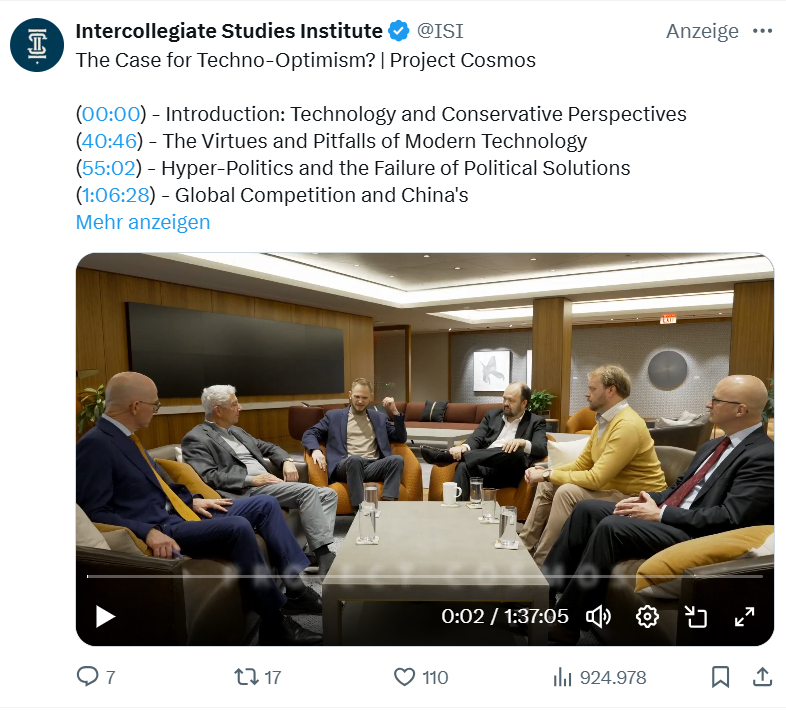Jump to 1:06:28 timestamp link
Image resolution: width=786 pixels, height=715 pixels.
point(117,195)
